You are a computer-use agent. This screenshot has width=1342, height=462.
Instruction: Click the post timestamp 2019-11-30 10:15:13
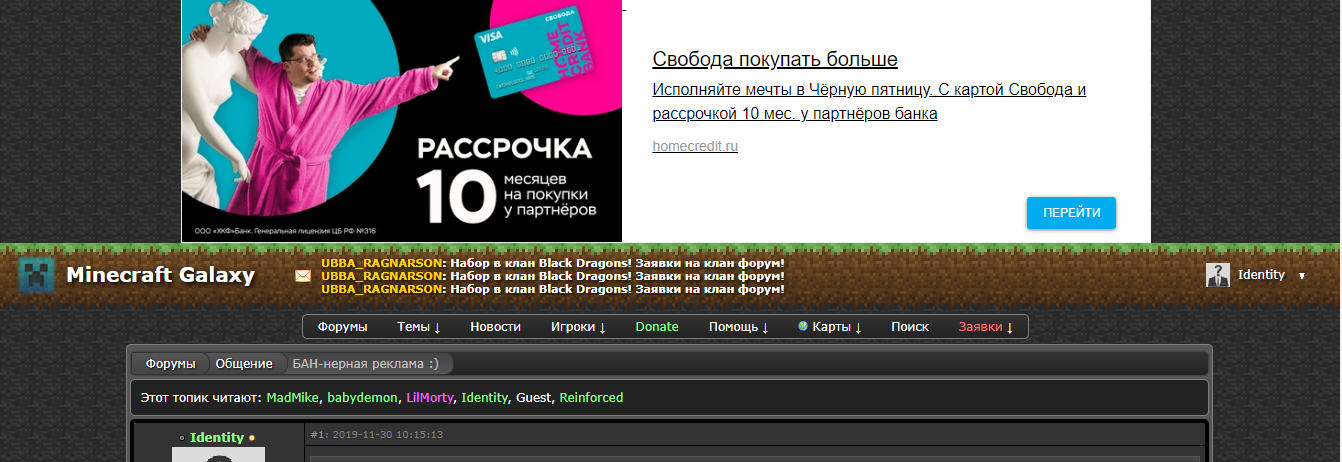(x=388, y=435)
